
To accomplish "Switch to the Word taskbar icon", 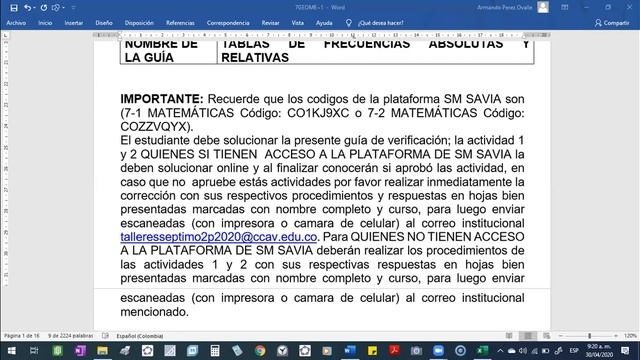I will point(350,351).
